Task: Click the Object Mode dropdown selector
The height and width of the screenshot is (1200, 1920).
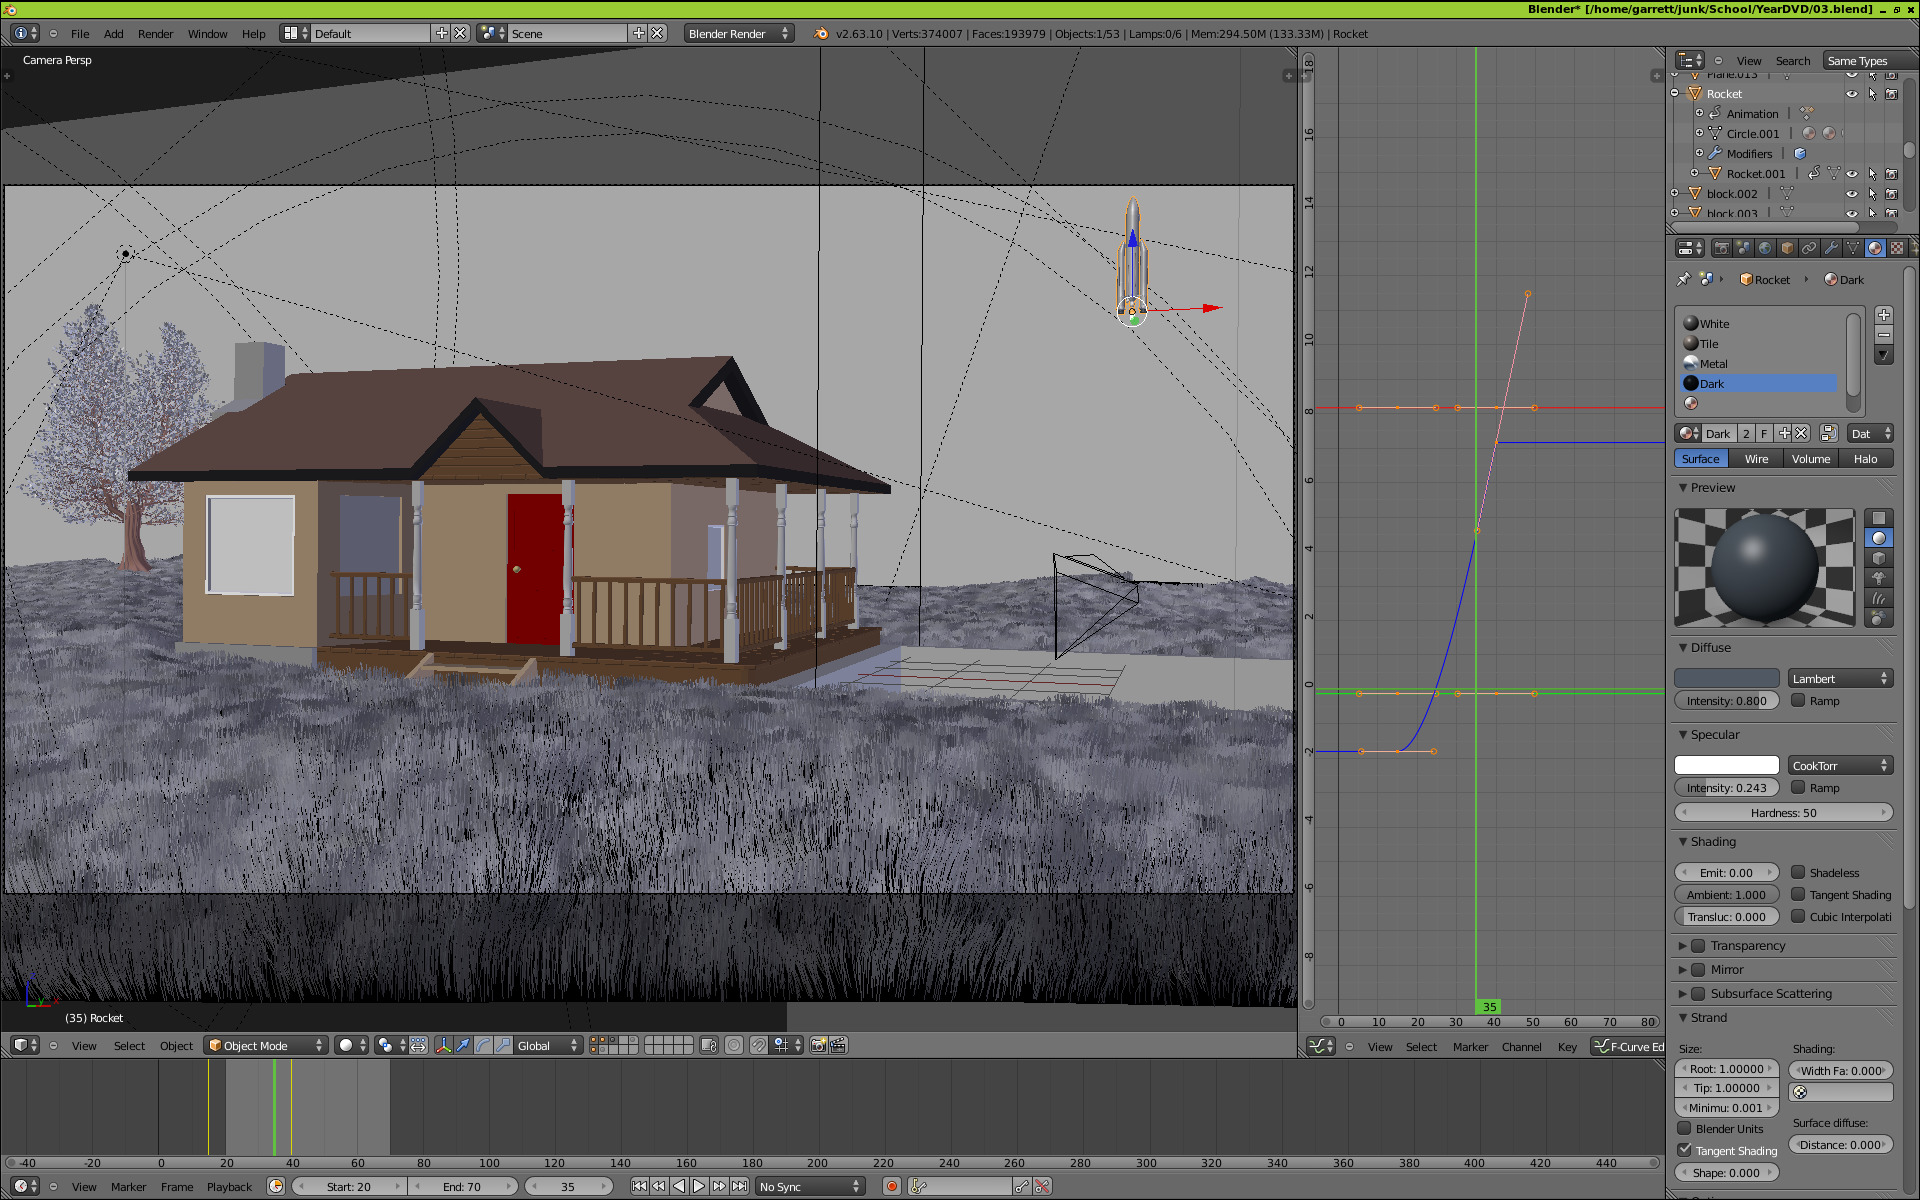Action: pyautogui.click(x=265, y=1045)
